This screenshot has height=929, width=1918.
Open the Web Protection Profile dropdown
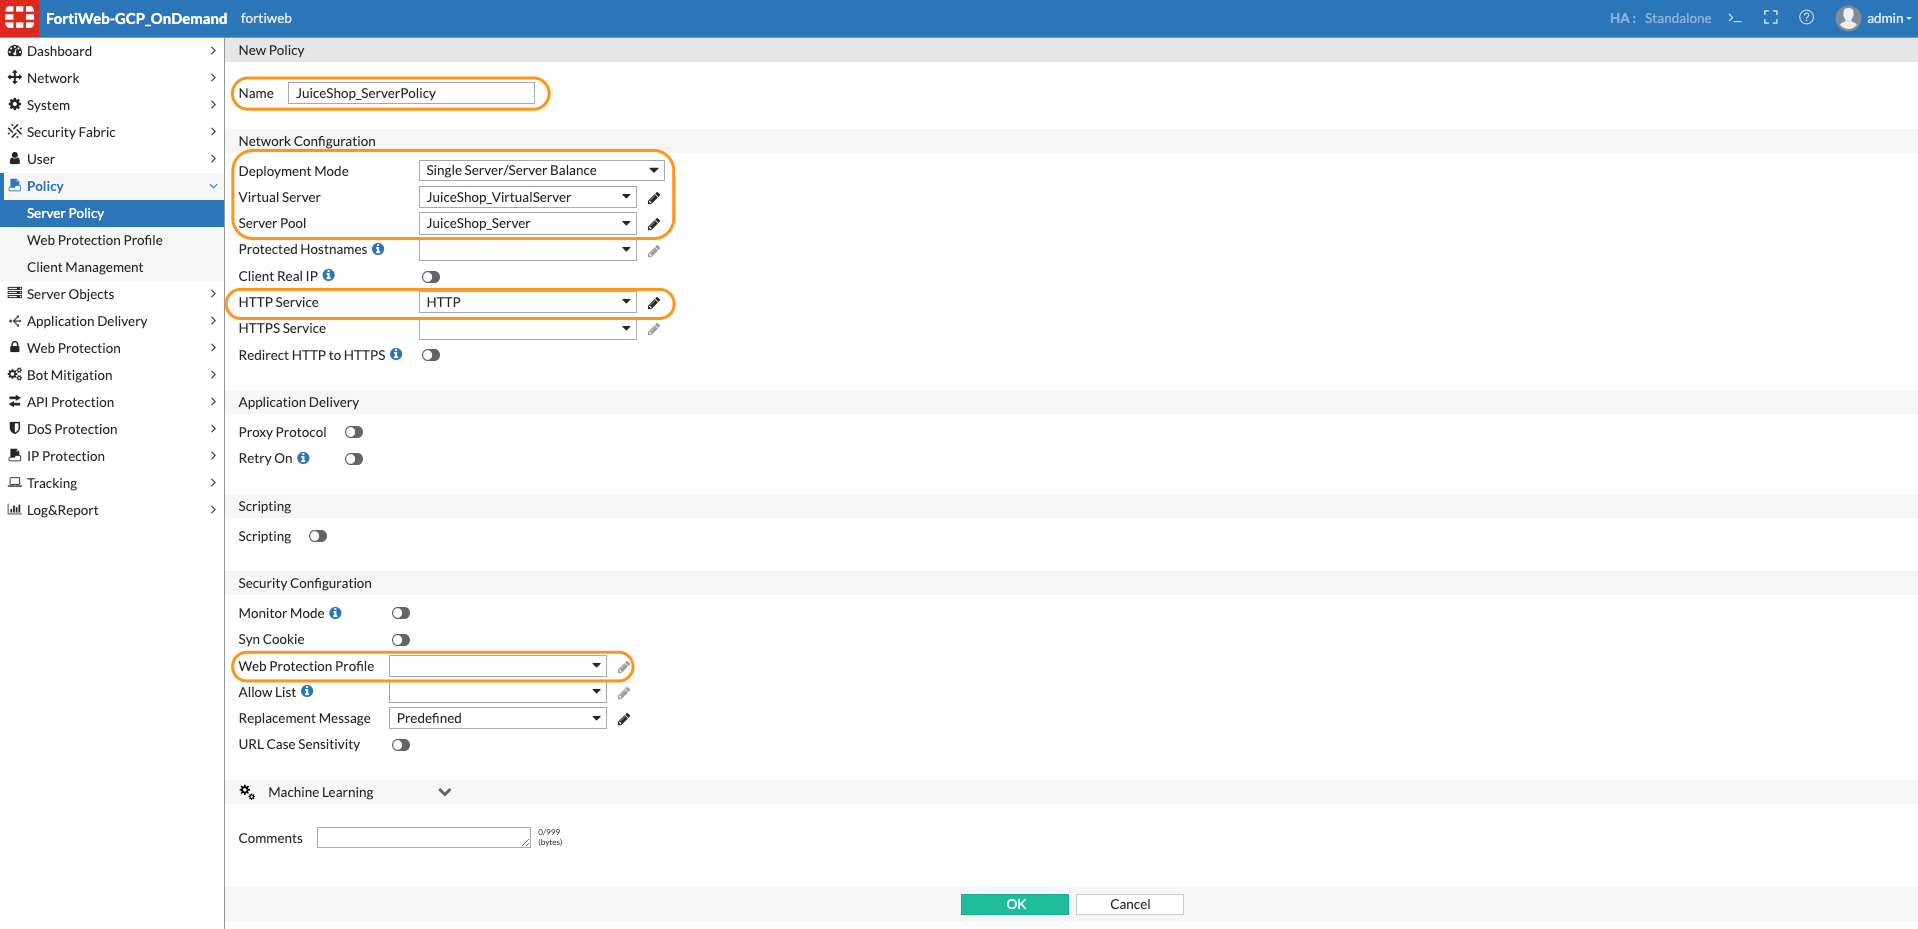[498, 666]
